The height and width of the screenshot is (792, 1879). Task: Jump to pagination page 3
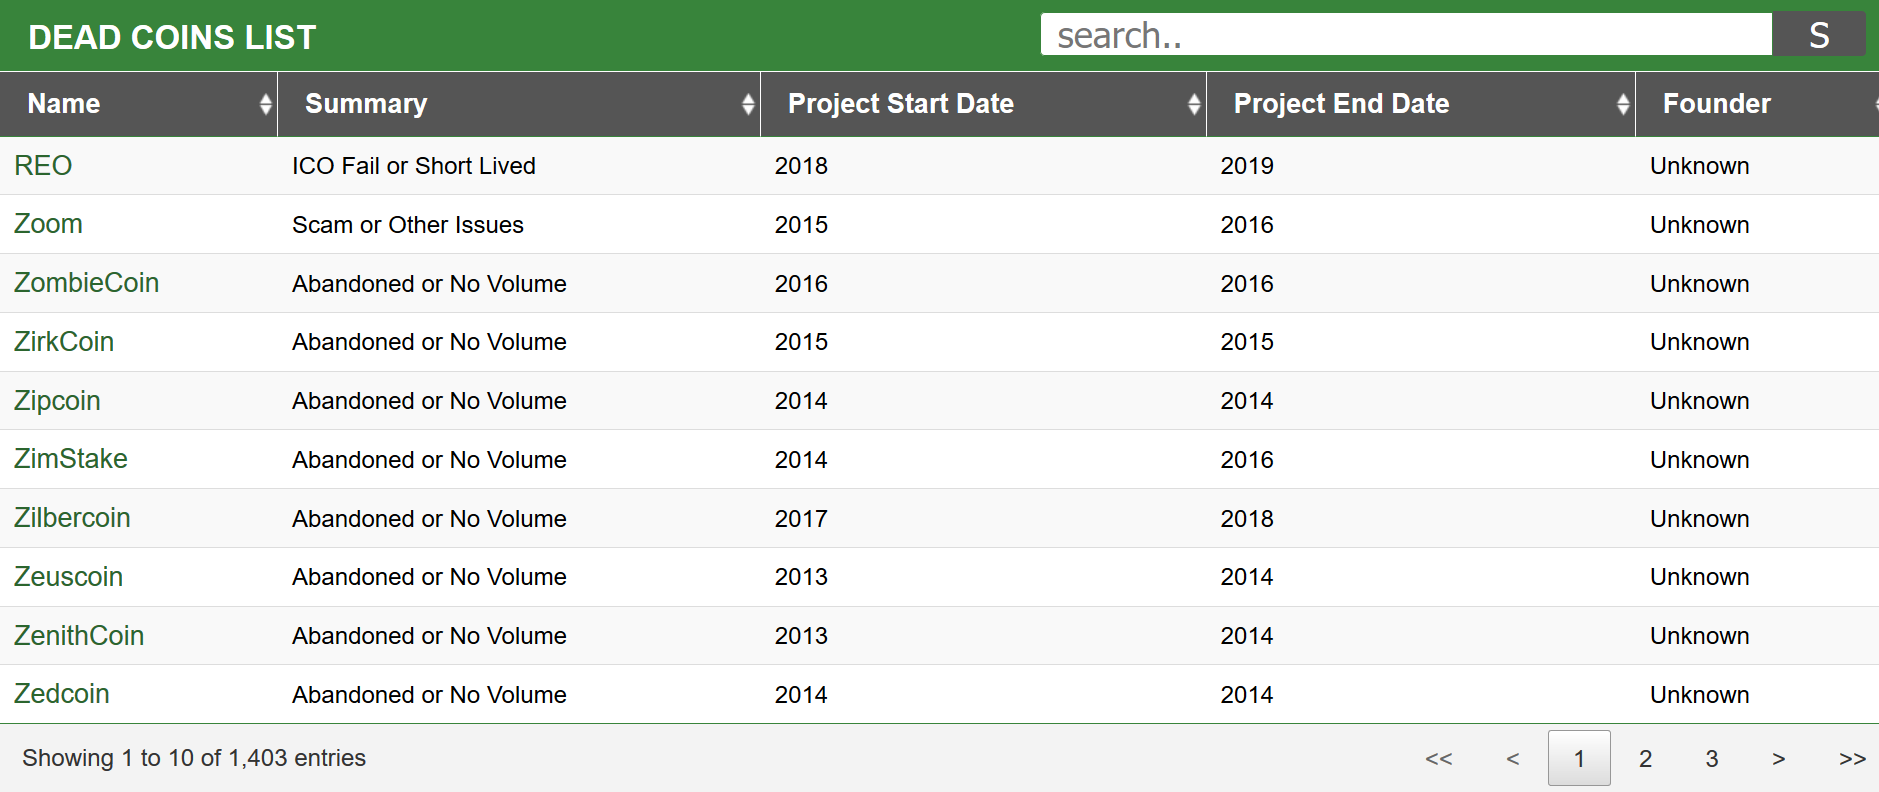1711,759
